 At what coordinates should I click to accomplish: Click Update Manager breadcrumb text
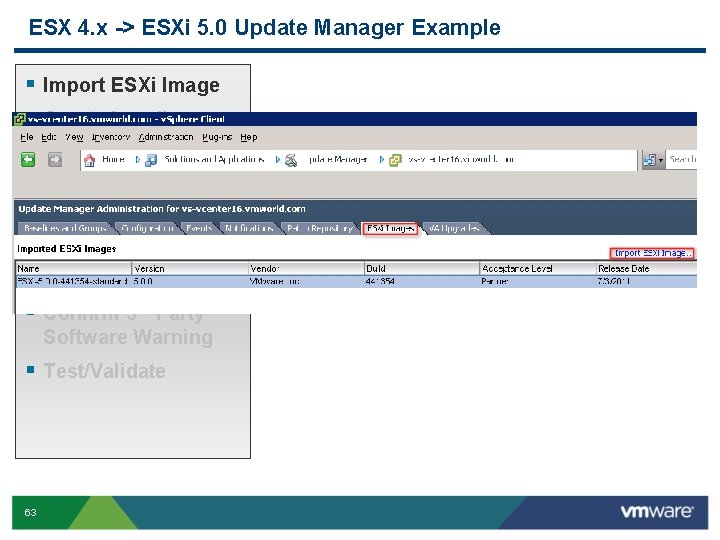(338, 159)
